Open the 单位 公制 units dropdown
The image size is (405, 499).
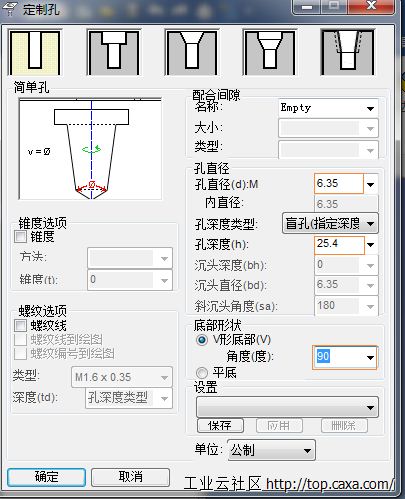[x=271, y=451]
